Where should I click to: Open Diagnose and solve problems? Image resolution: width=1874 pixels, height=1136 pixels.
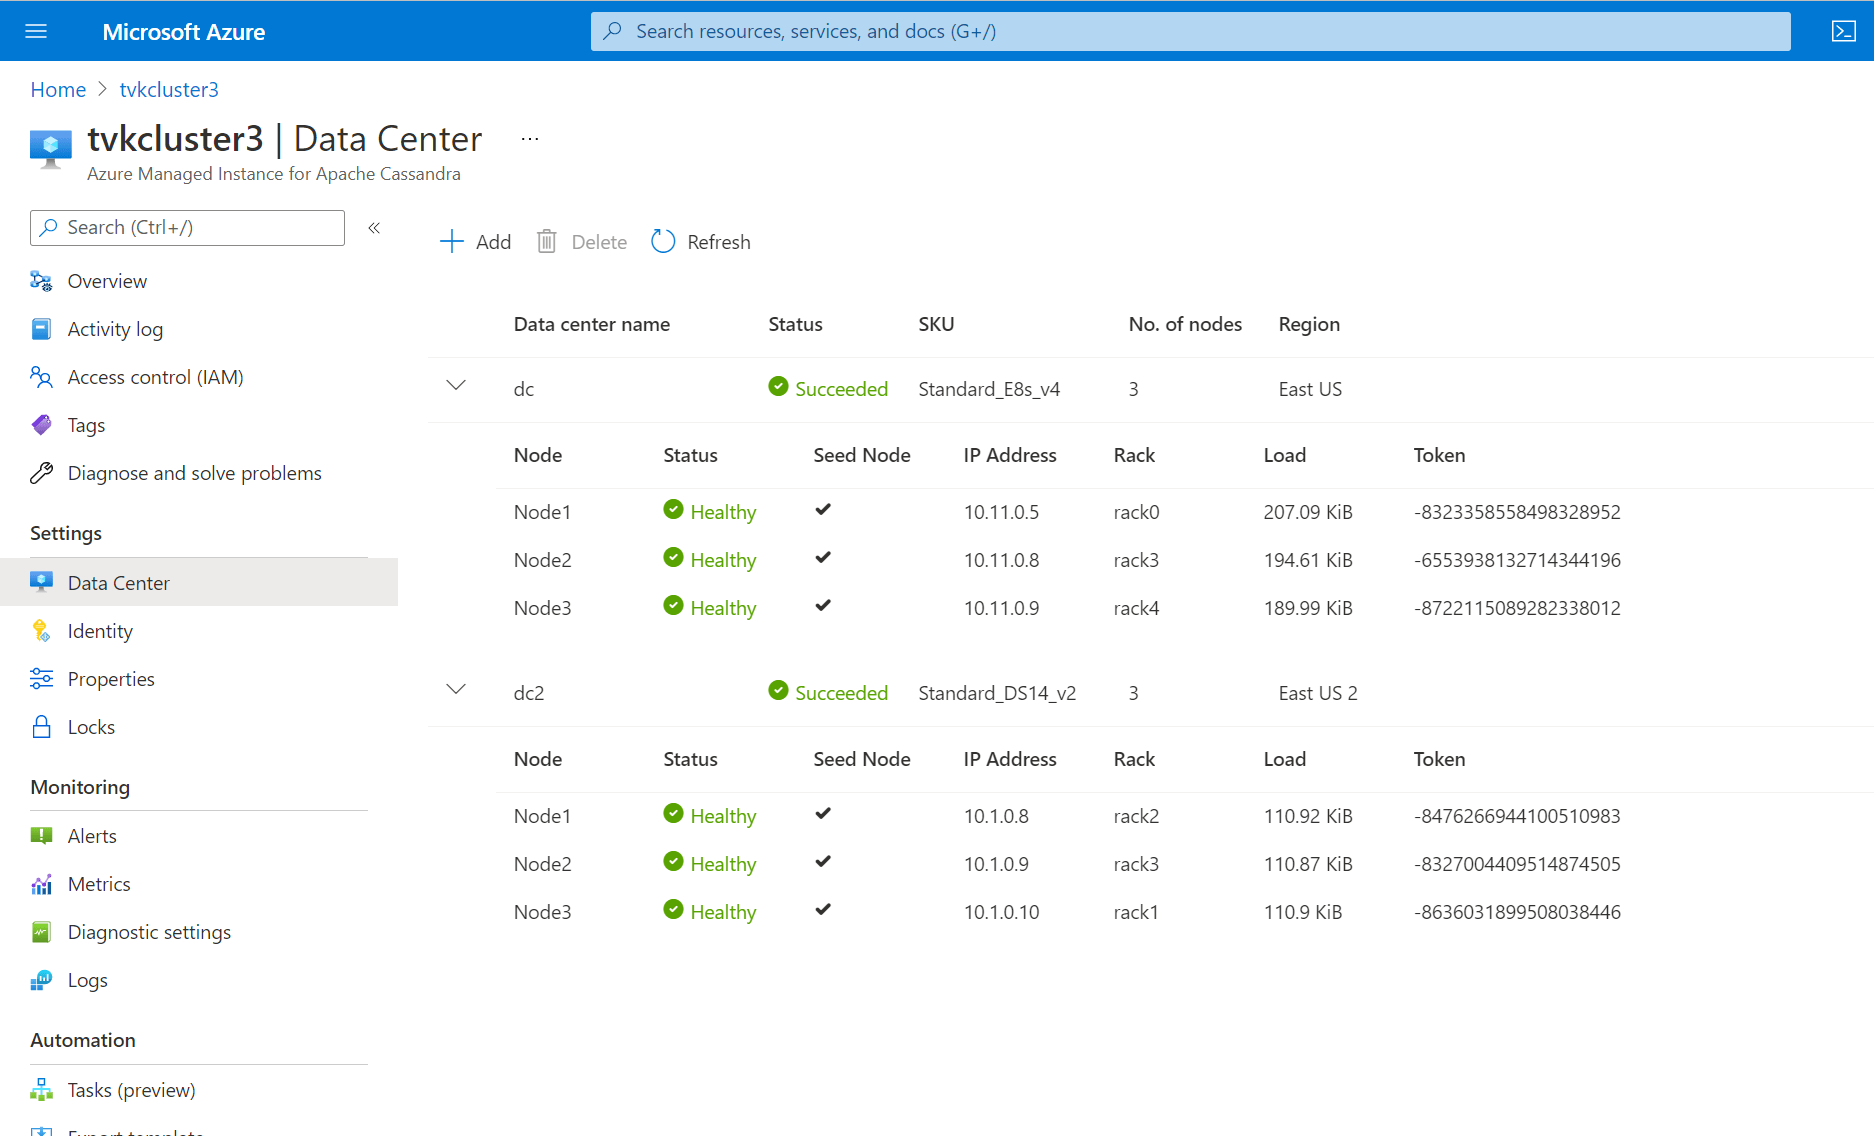tap(194, 472)
